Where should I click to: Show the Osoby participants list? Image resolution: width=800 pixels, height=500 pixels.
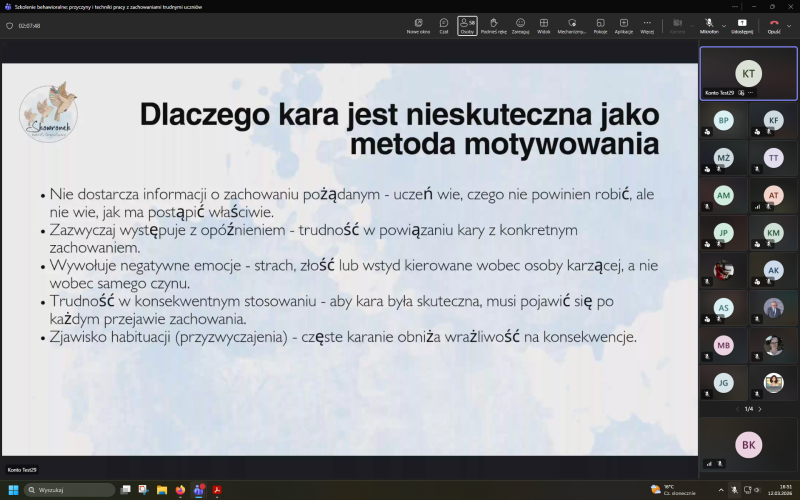point(467,25)
